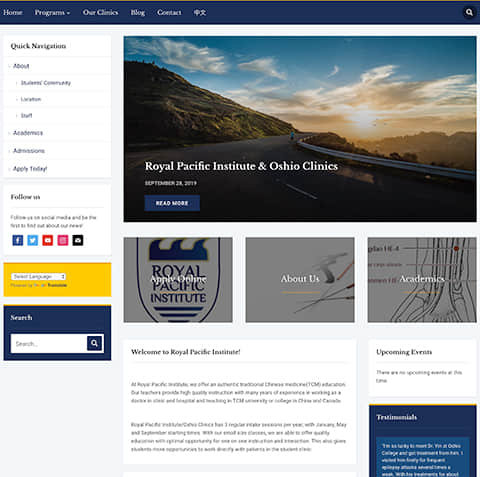Click the READ MORE button on hero banner
Viewport: 480px width, 477px height.
pyautogui.click(x=172, y=203)
